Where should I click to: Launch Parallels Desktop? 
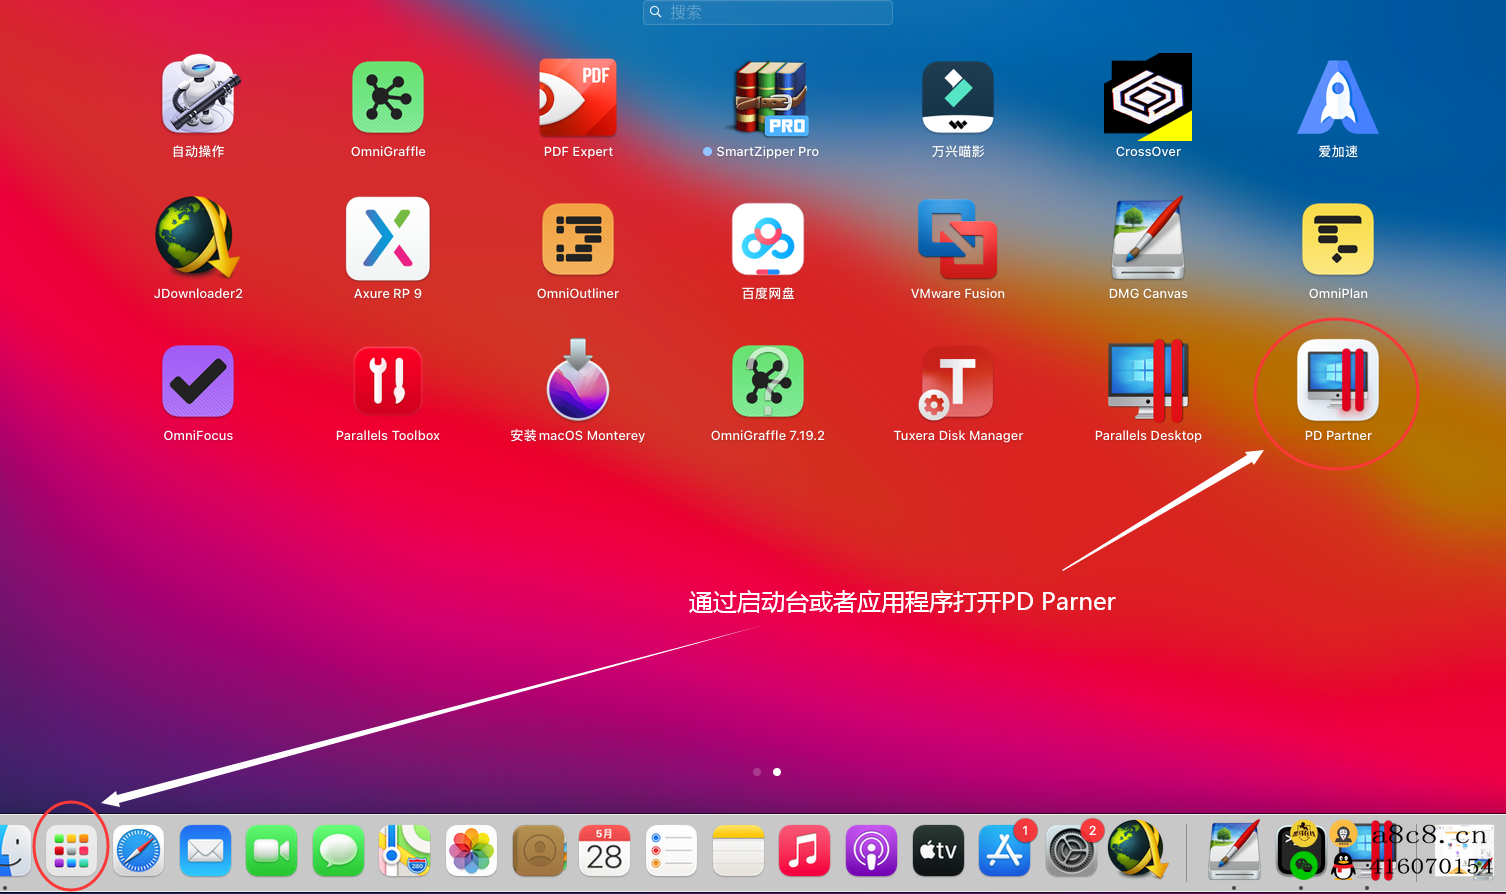click(1148, 381)
